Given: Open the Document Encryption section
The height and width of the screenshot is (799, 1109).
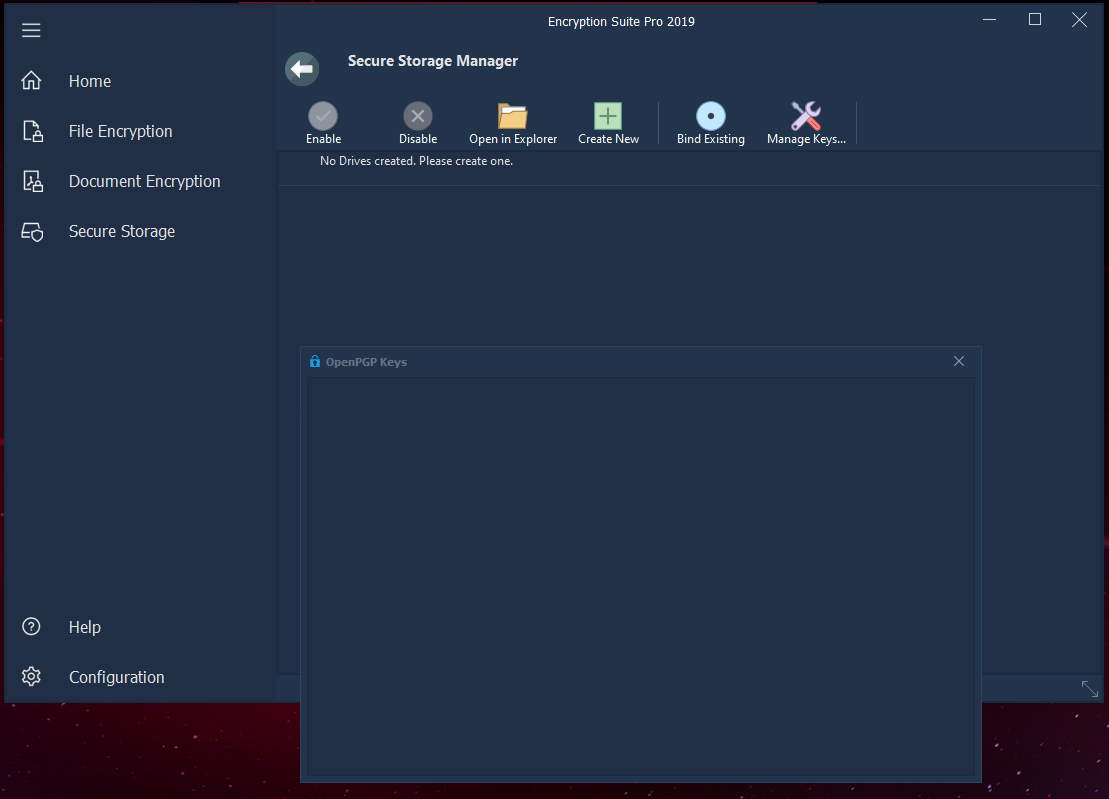Looking at the screenshot, I should 144,181.
